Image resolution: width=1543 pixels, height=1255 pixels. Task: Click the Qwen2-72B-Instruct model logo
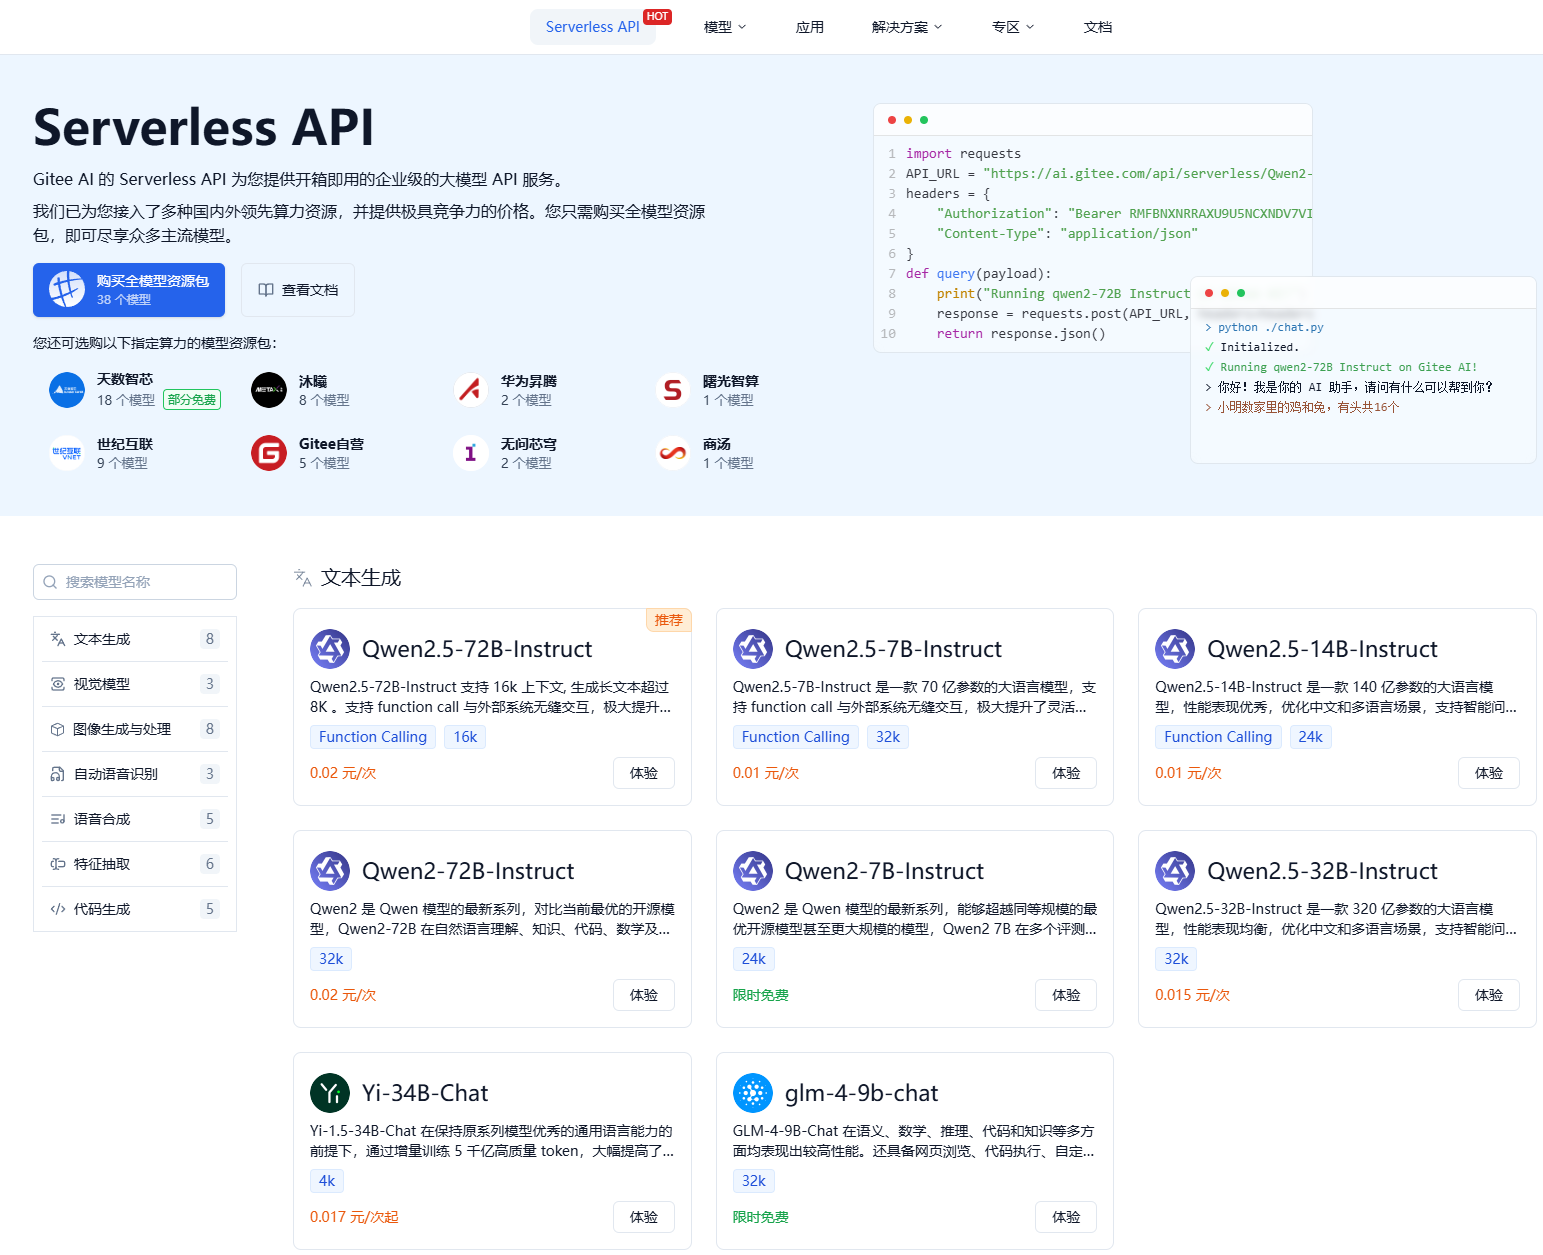click(x=330, y=871)
